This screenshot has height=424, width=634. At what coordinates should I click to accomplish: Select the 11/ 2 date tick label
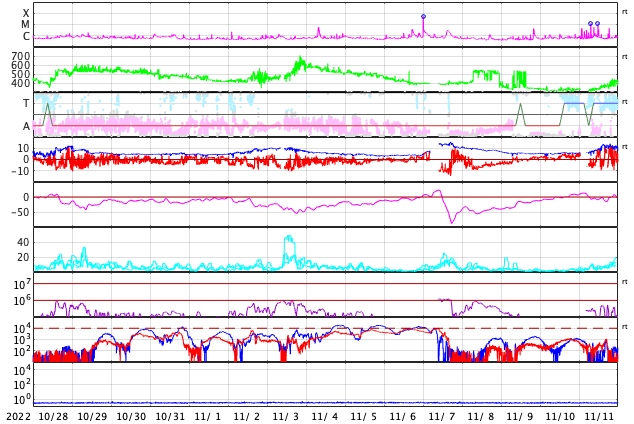247,417
